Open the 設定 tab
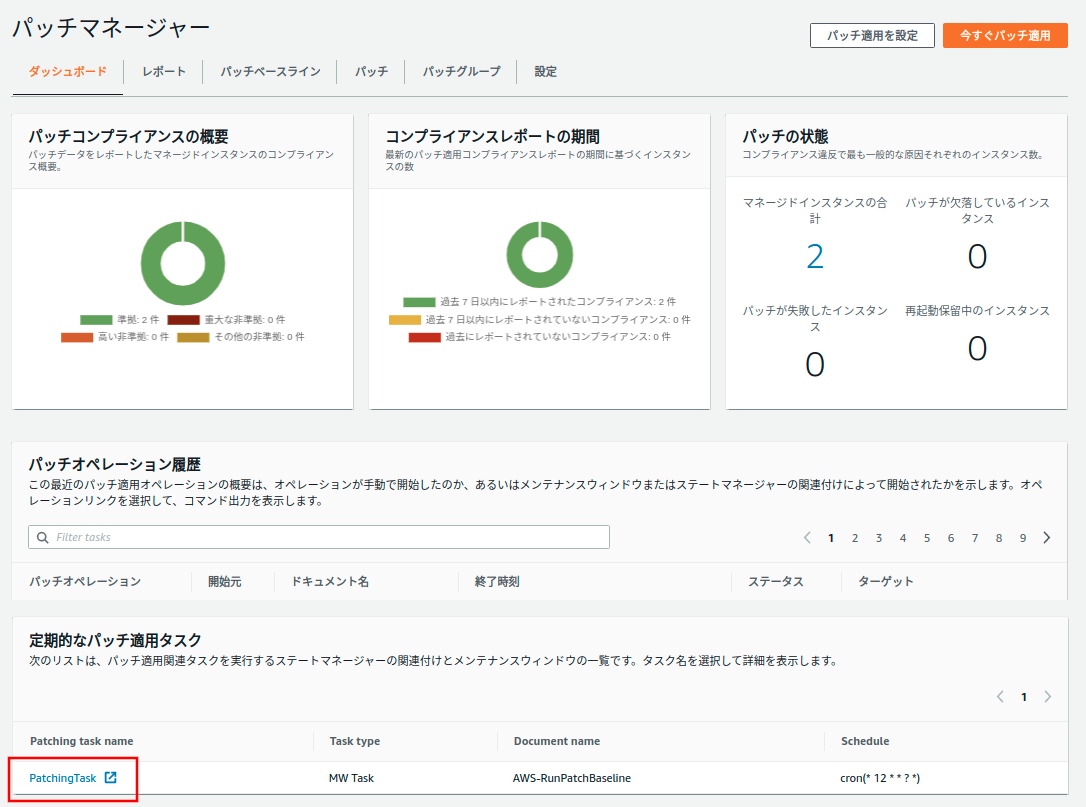Viewport: 1086px width, 807px height. point(545,72)
